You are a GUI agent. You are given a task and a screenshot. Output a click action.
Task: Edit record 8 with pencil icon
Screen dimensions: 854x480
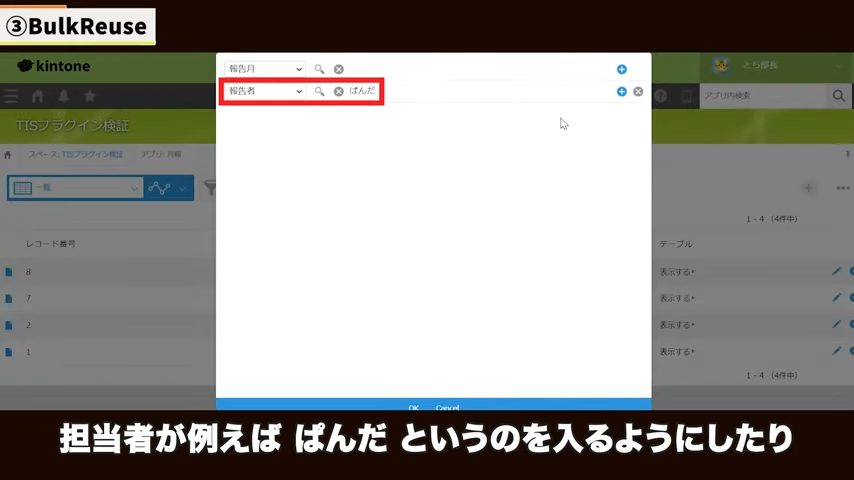837,271
